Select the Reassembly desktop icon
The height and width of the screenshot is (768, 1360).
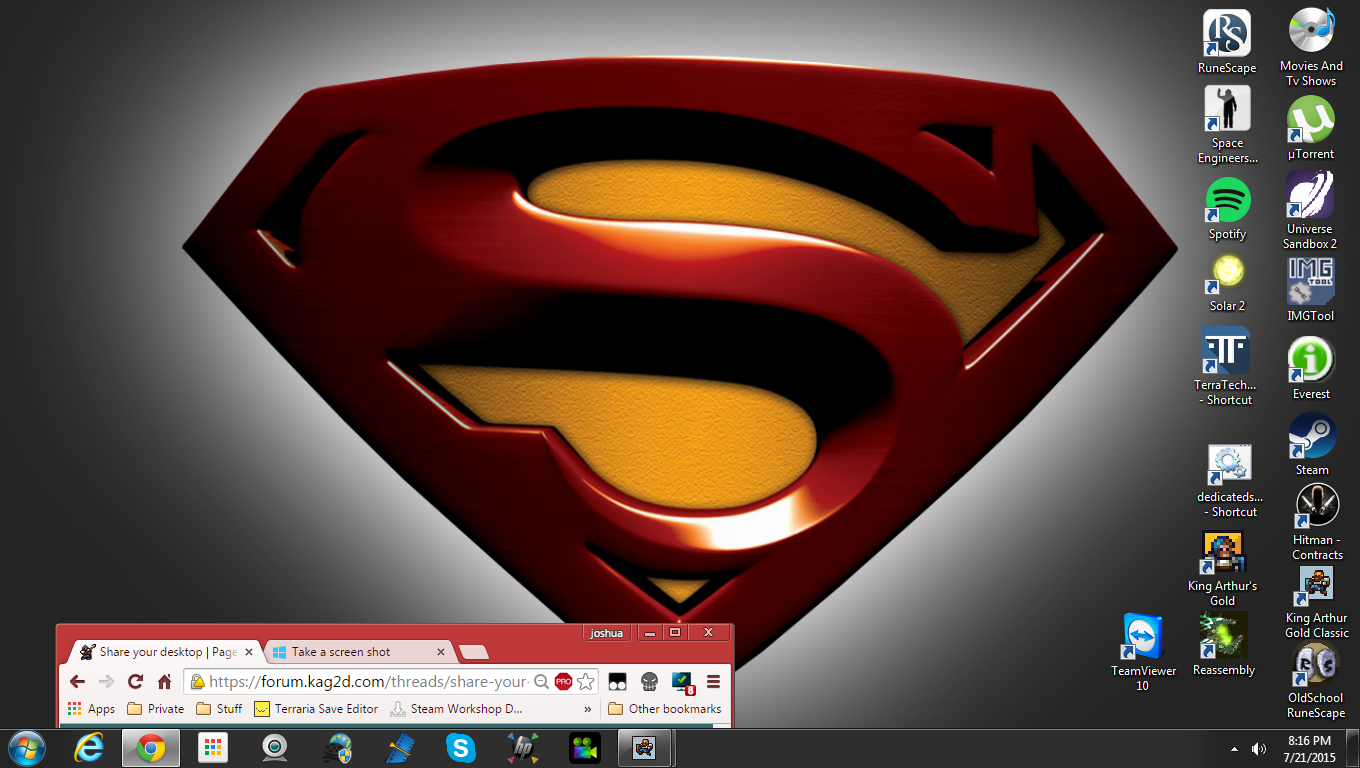1223,645
